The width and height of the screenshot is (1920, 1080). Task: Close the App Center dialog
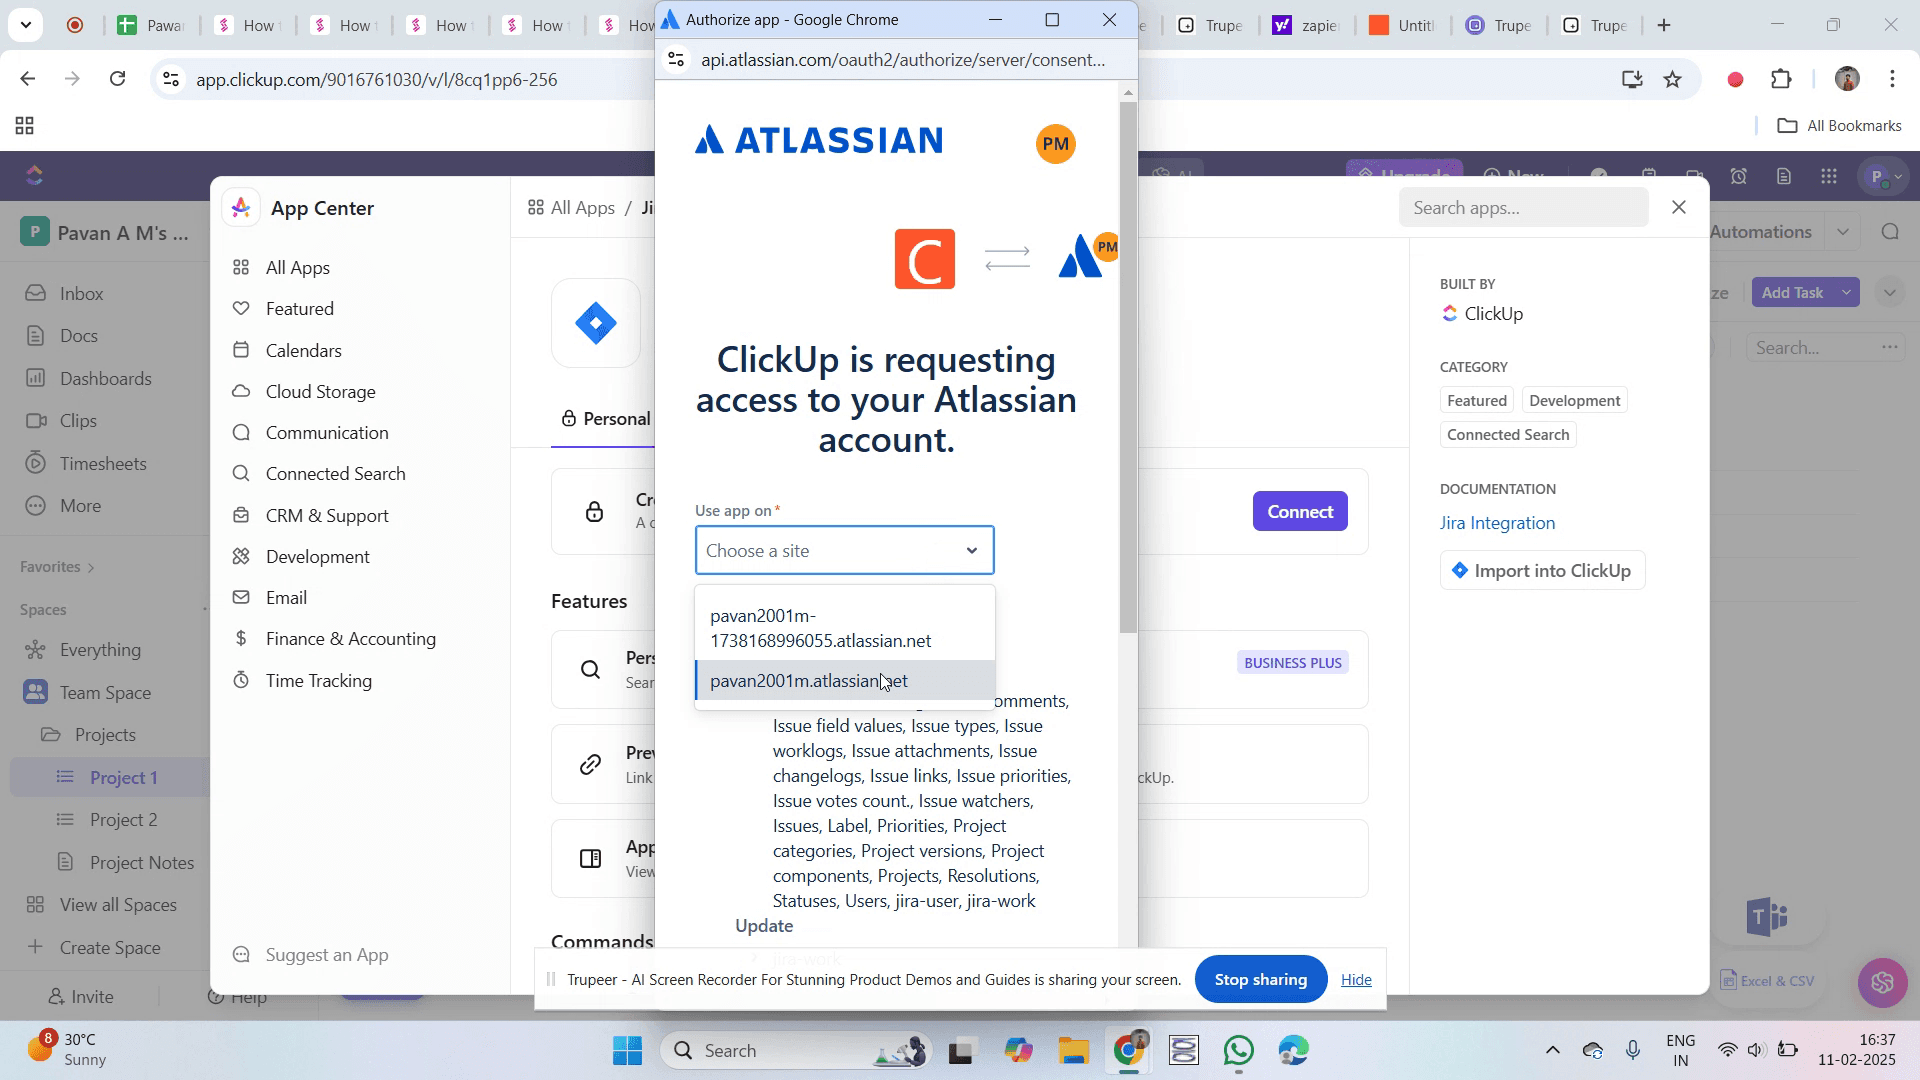(1679, 208)
